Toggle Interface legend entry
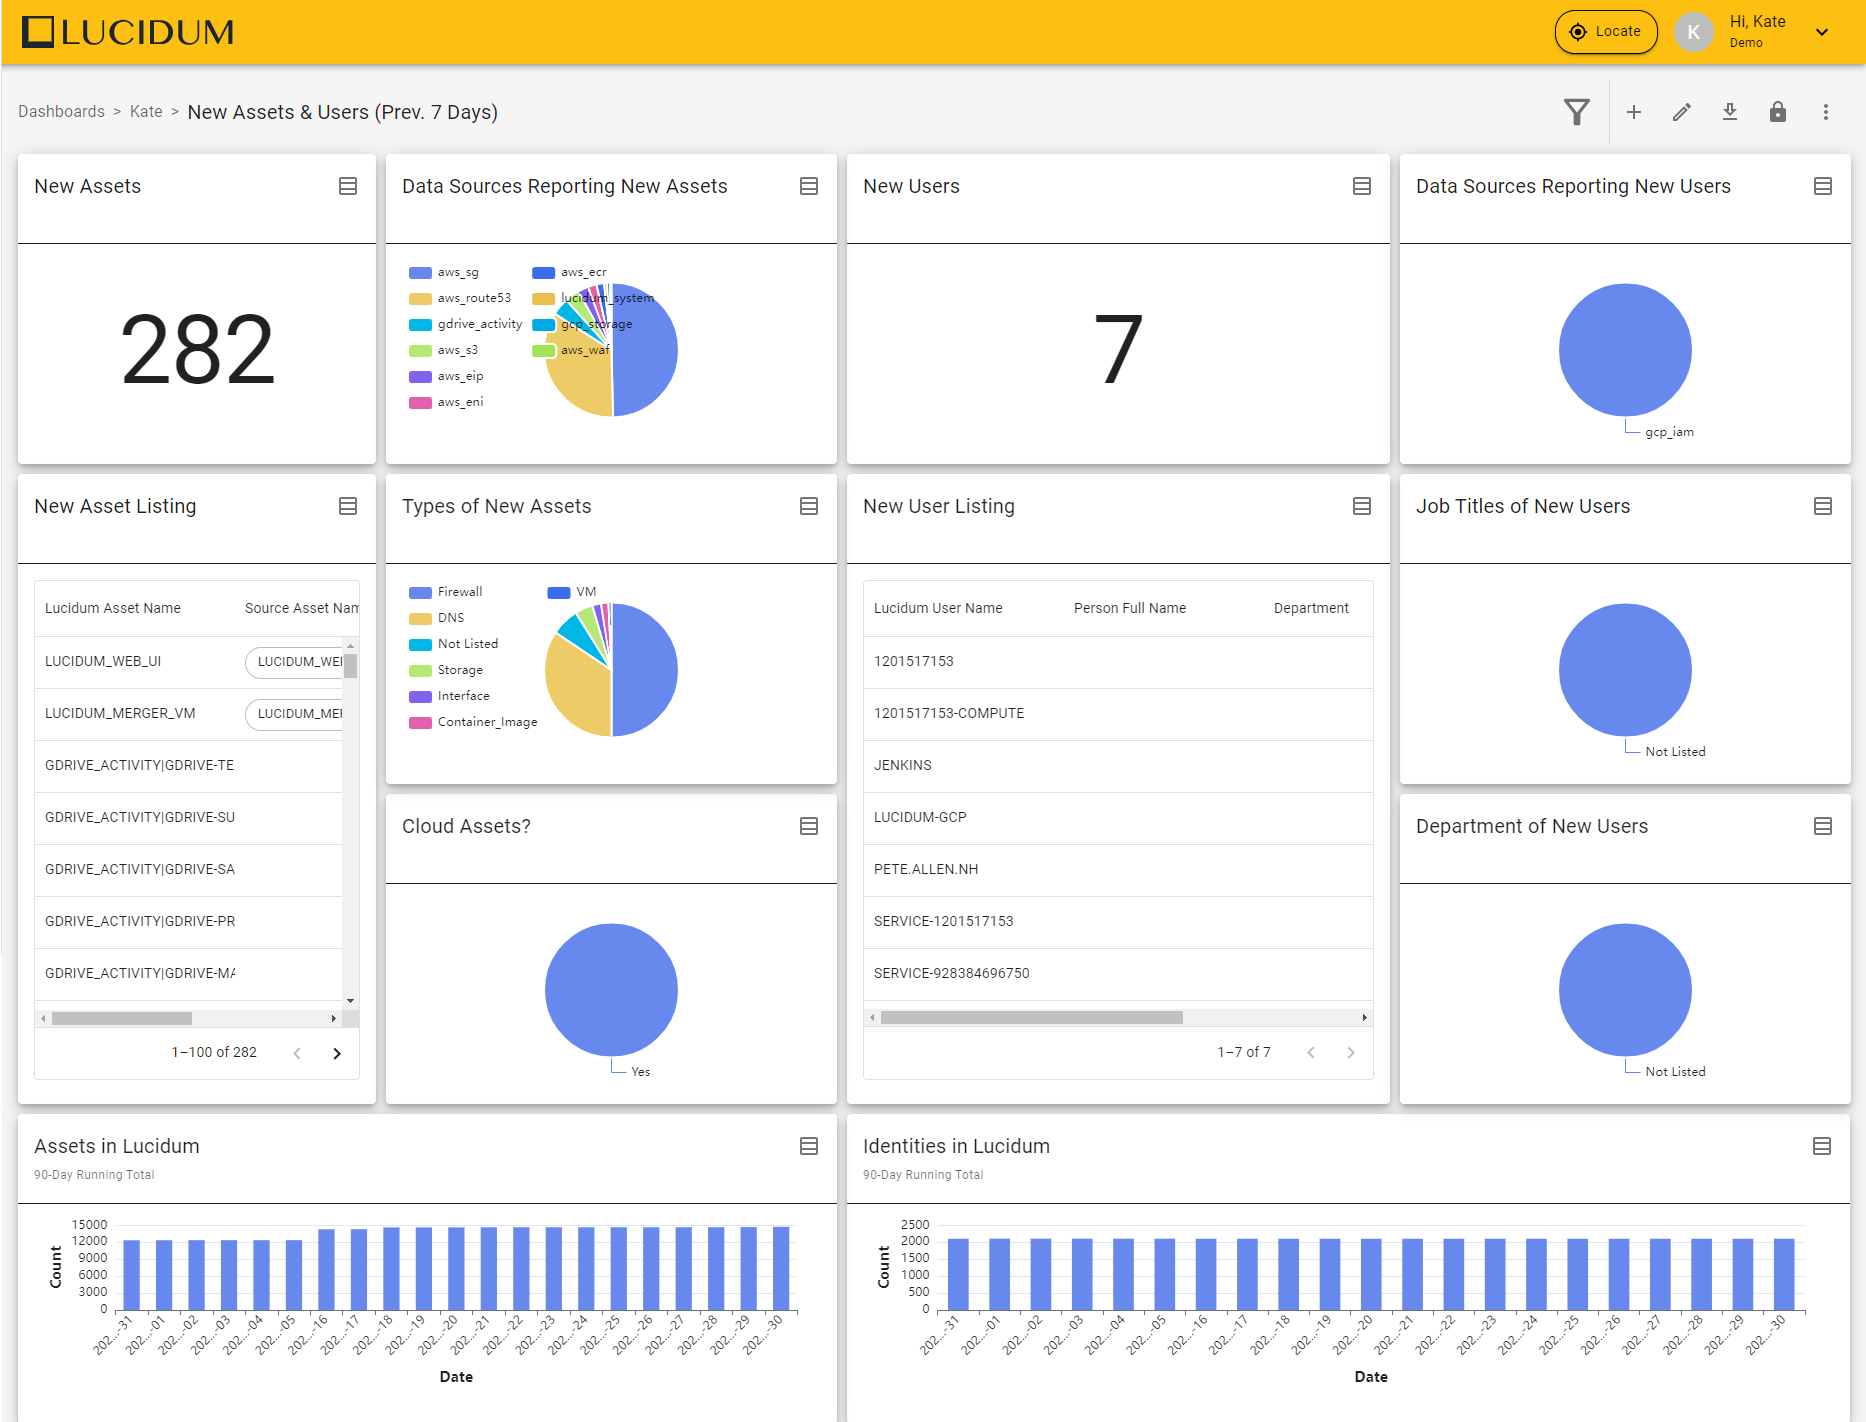 click(x=450, y=696)
